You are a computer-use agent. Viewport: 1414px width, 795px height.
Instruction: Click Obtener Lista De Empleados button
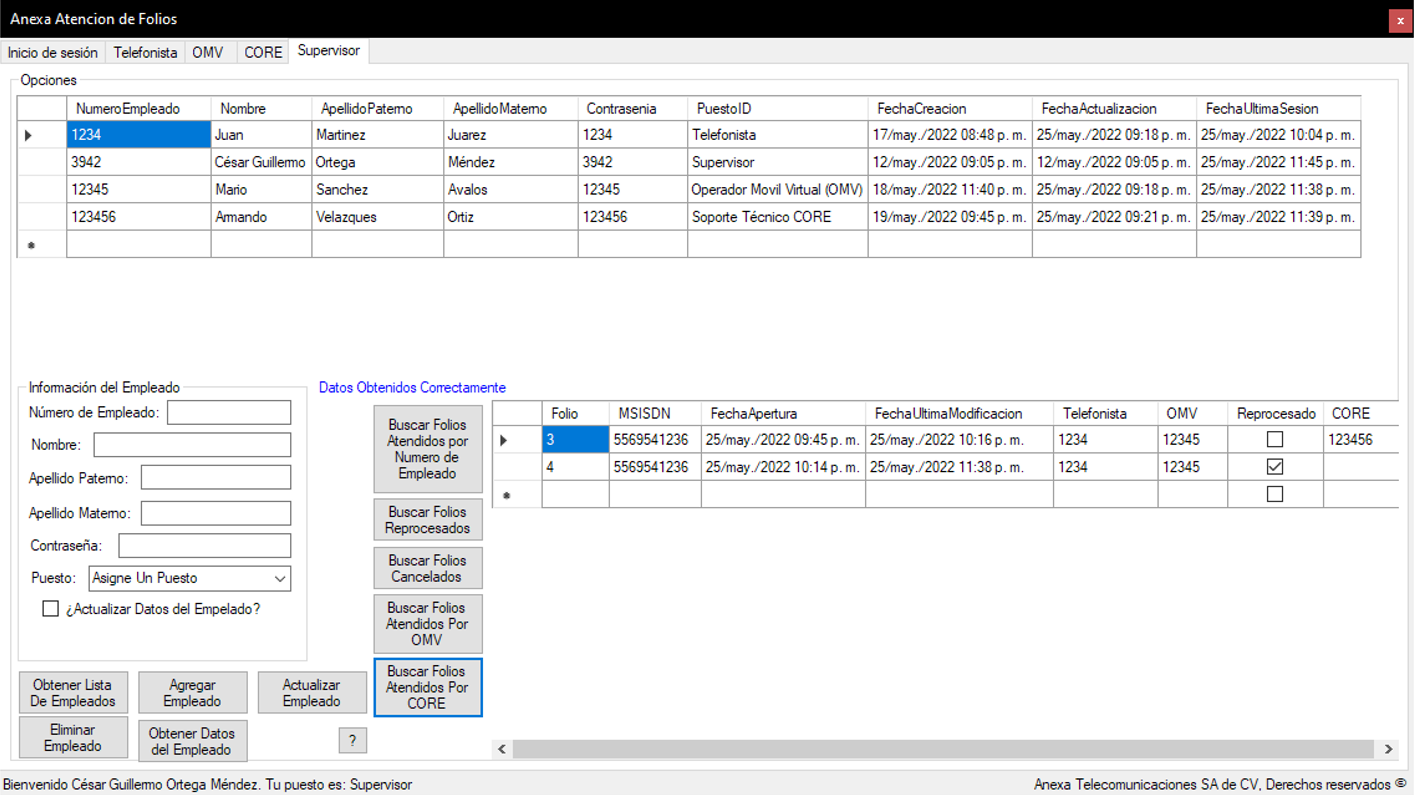73,693
